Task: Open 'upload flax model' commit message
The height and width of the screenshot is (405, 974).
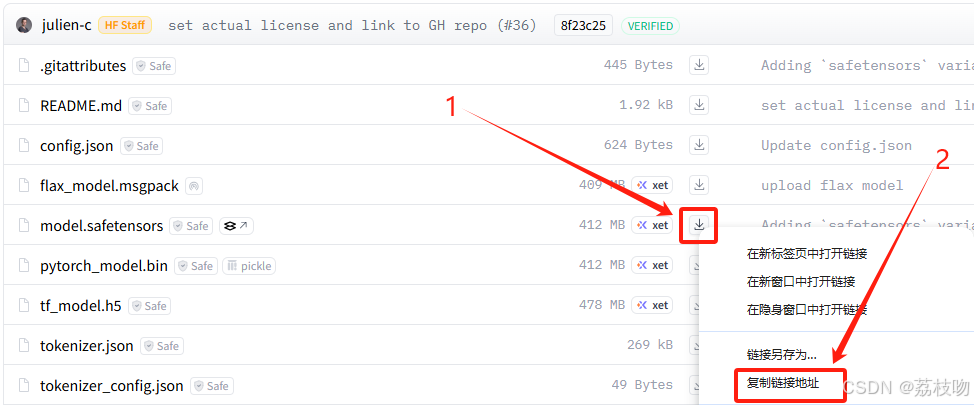Action: pyautogui.click(x=832, y=185)
